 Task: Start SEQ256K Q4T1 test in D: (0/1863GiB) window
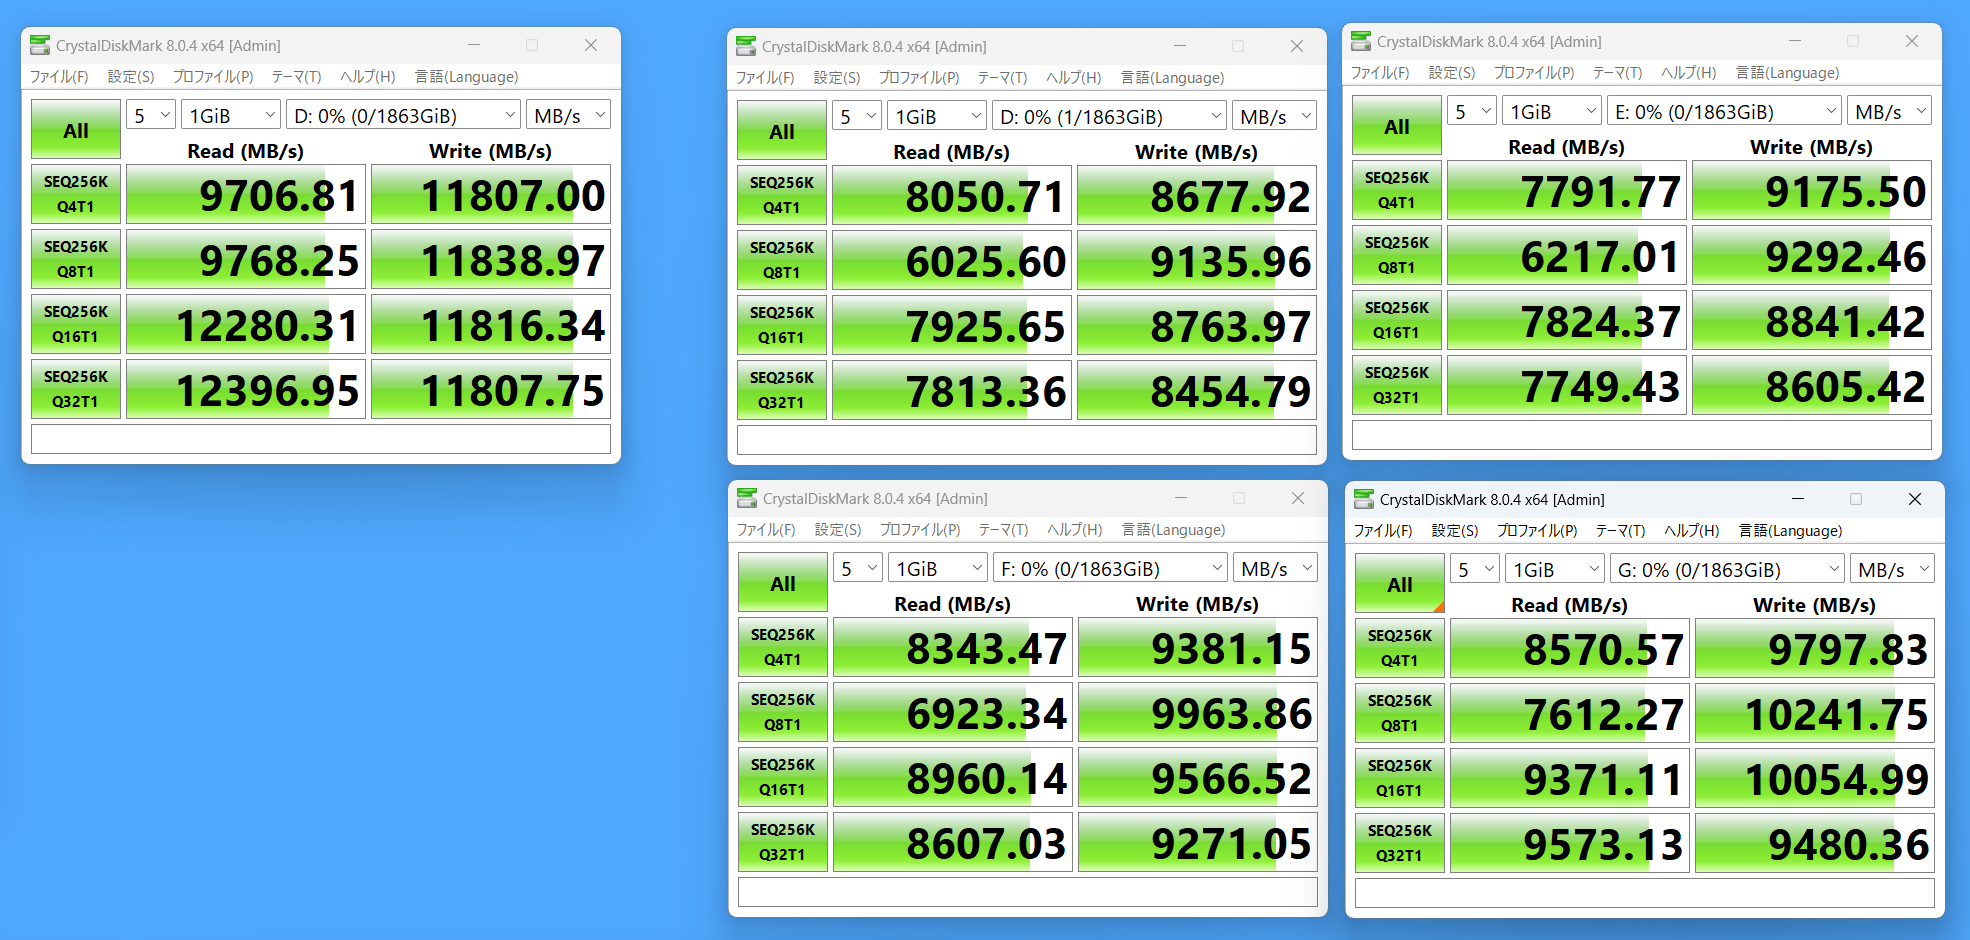76,194
